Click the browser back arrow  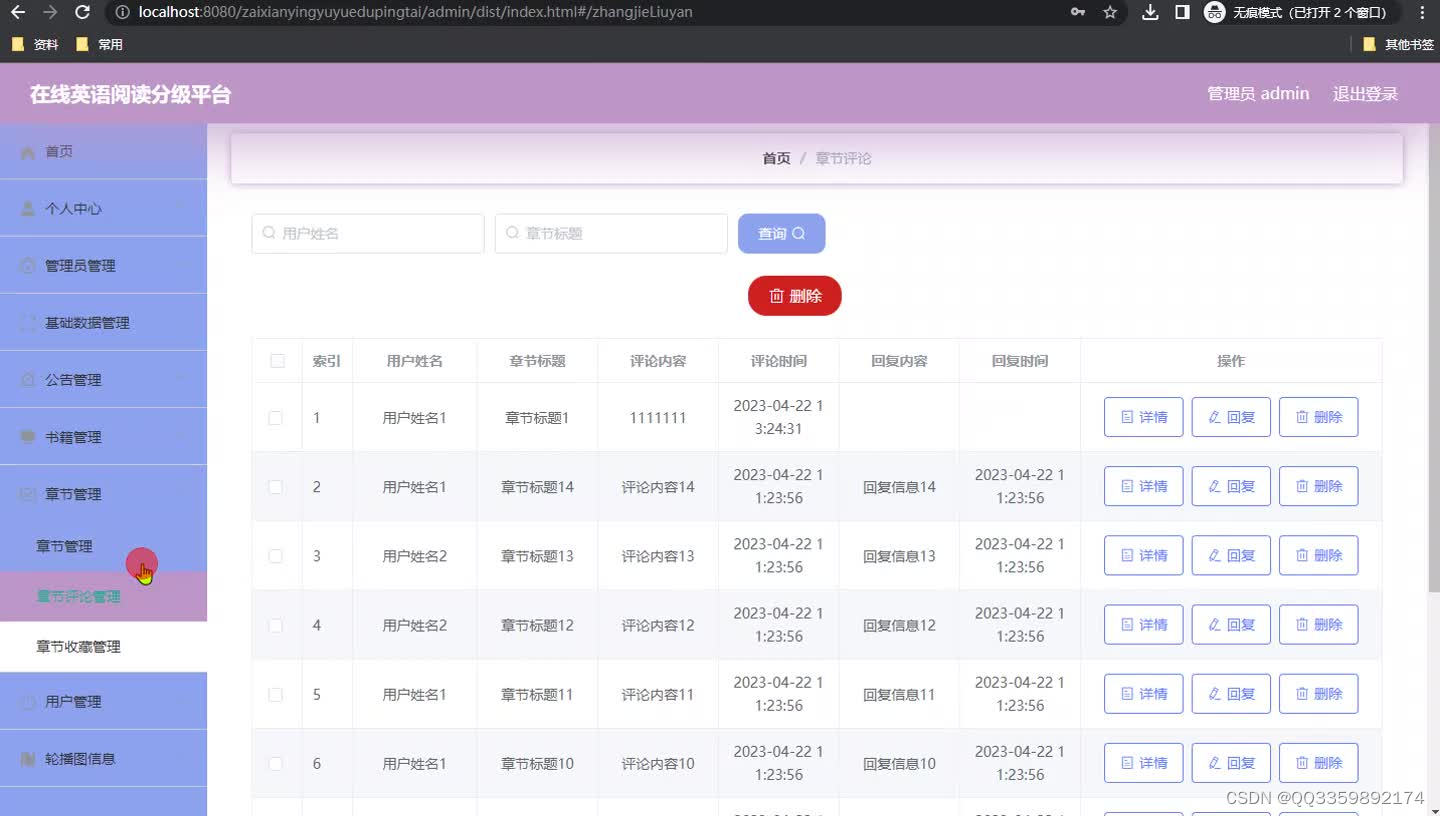(x=18, y=12)
